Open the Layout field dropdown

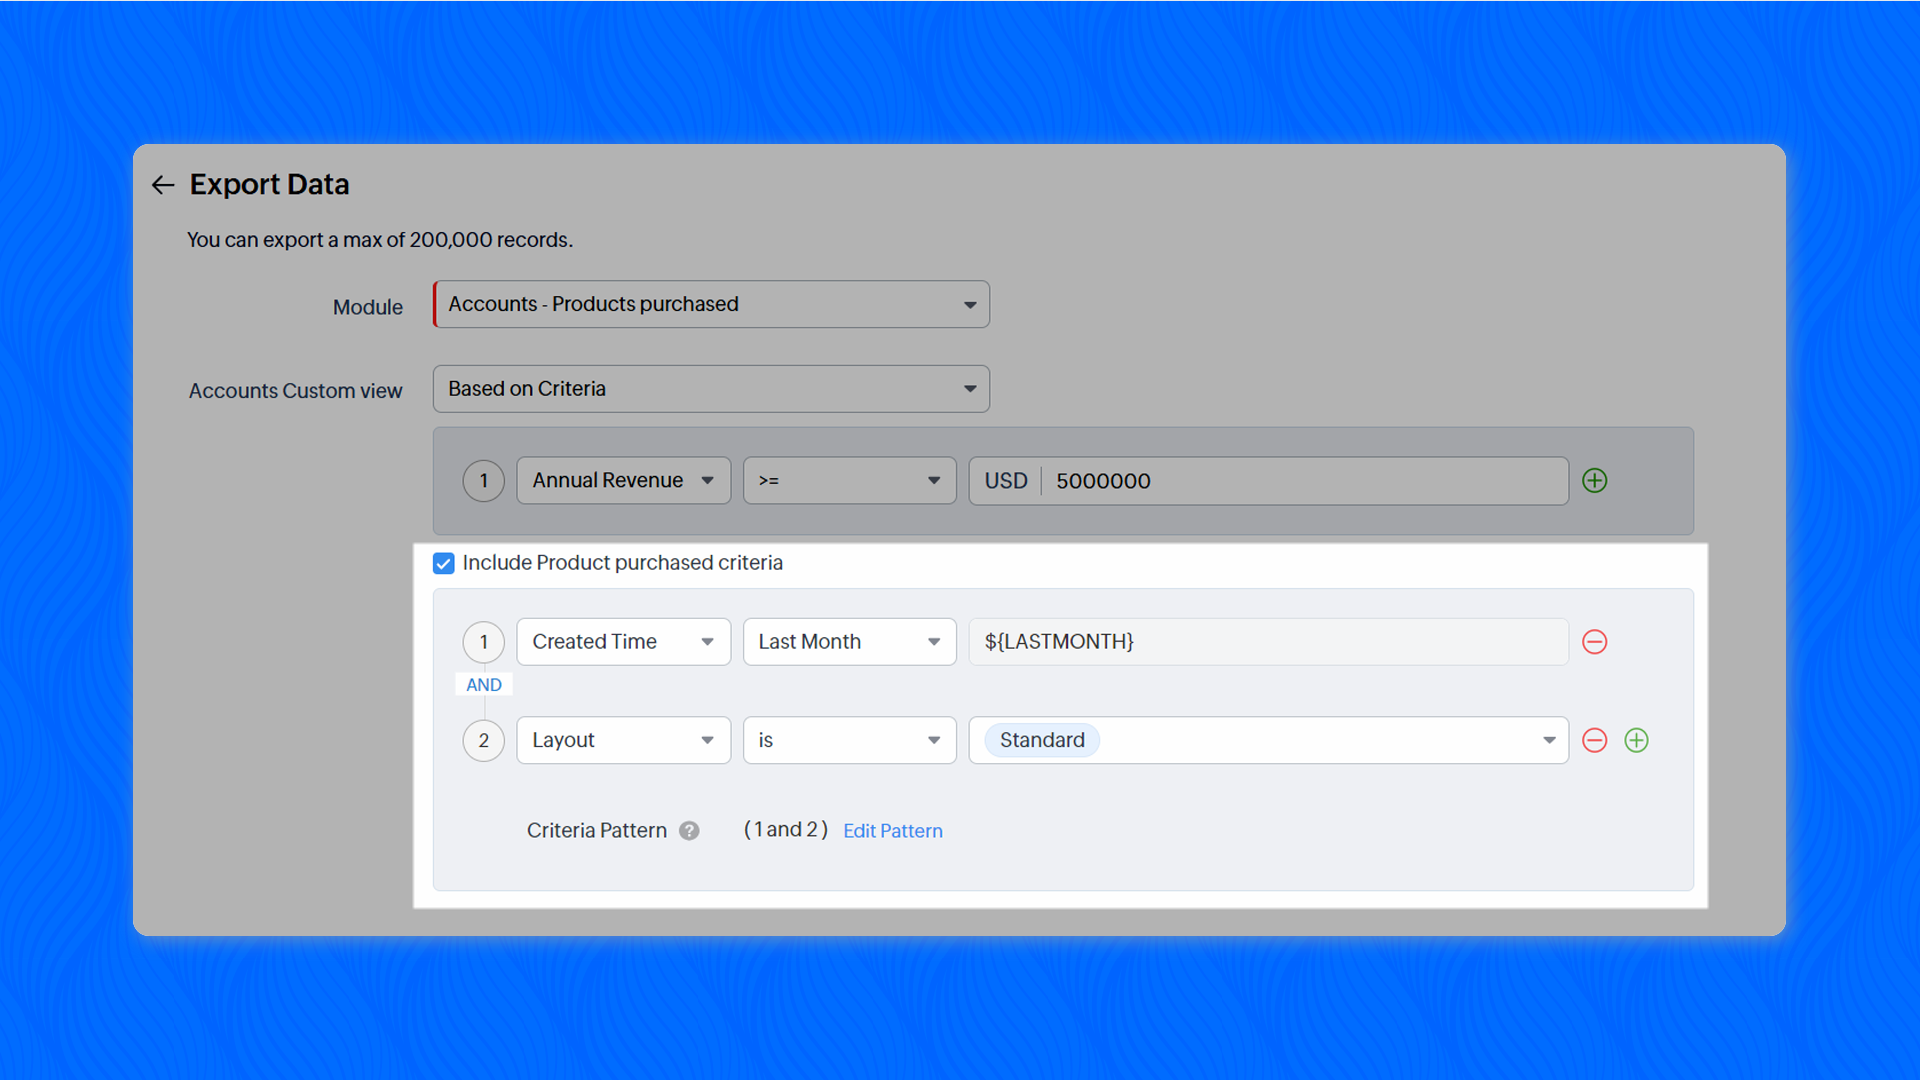click(623, 740)
